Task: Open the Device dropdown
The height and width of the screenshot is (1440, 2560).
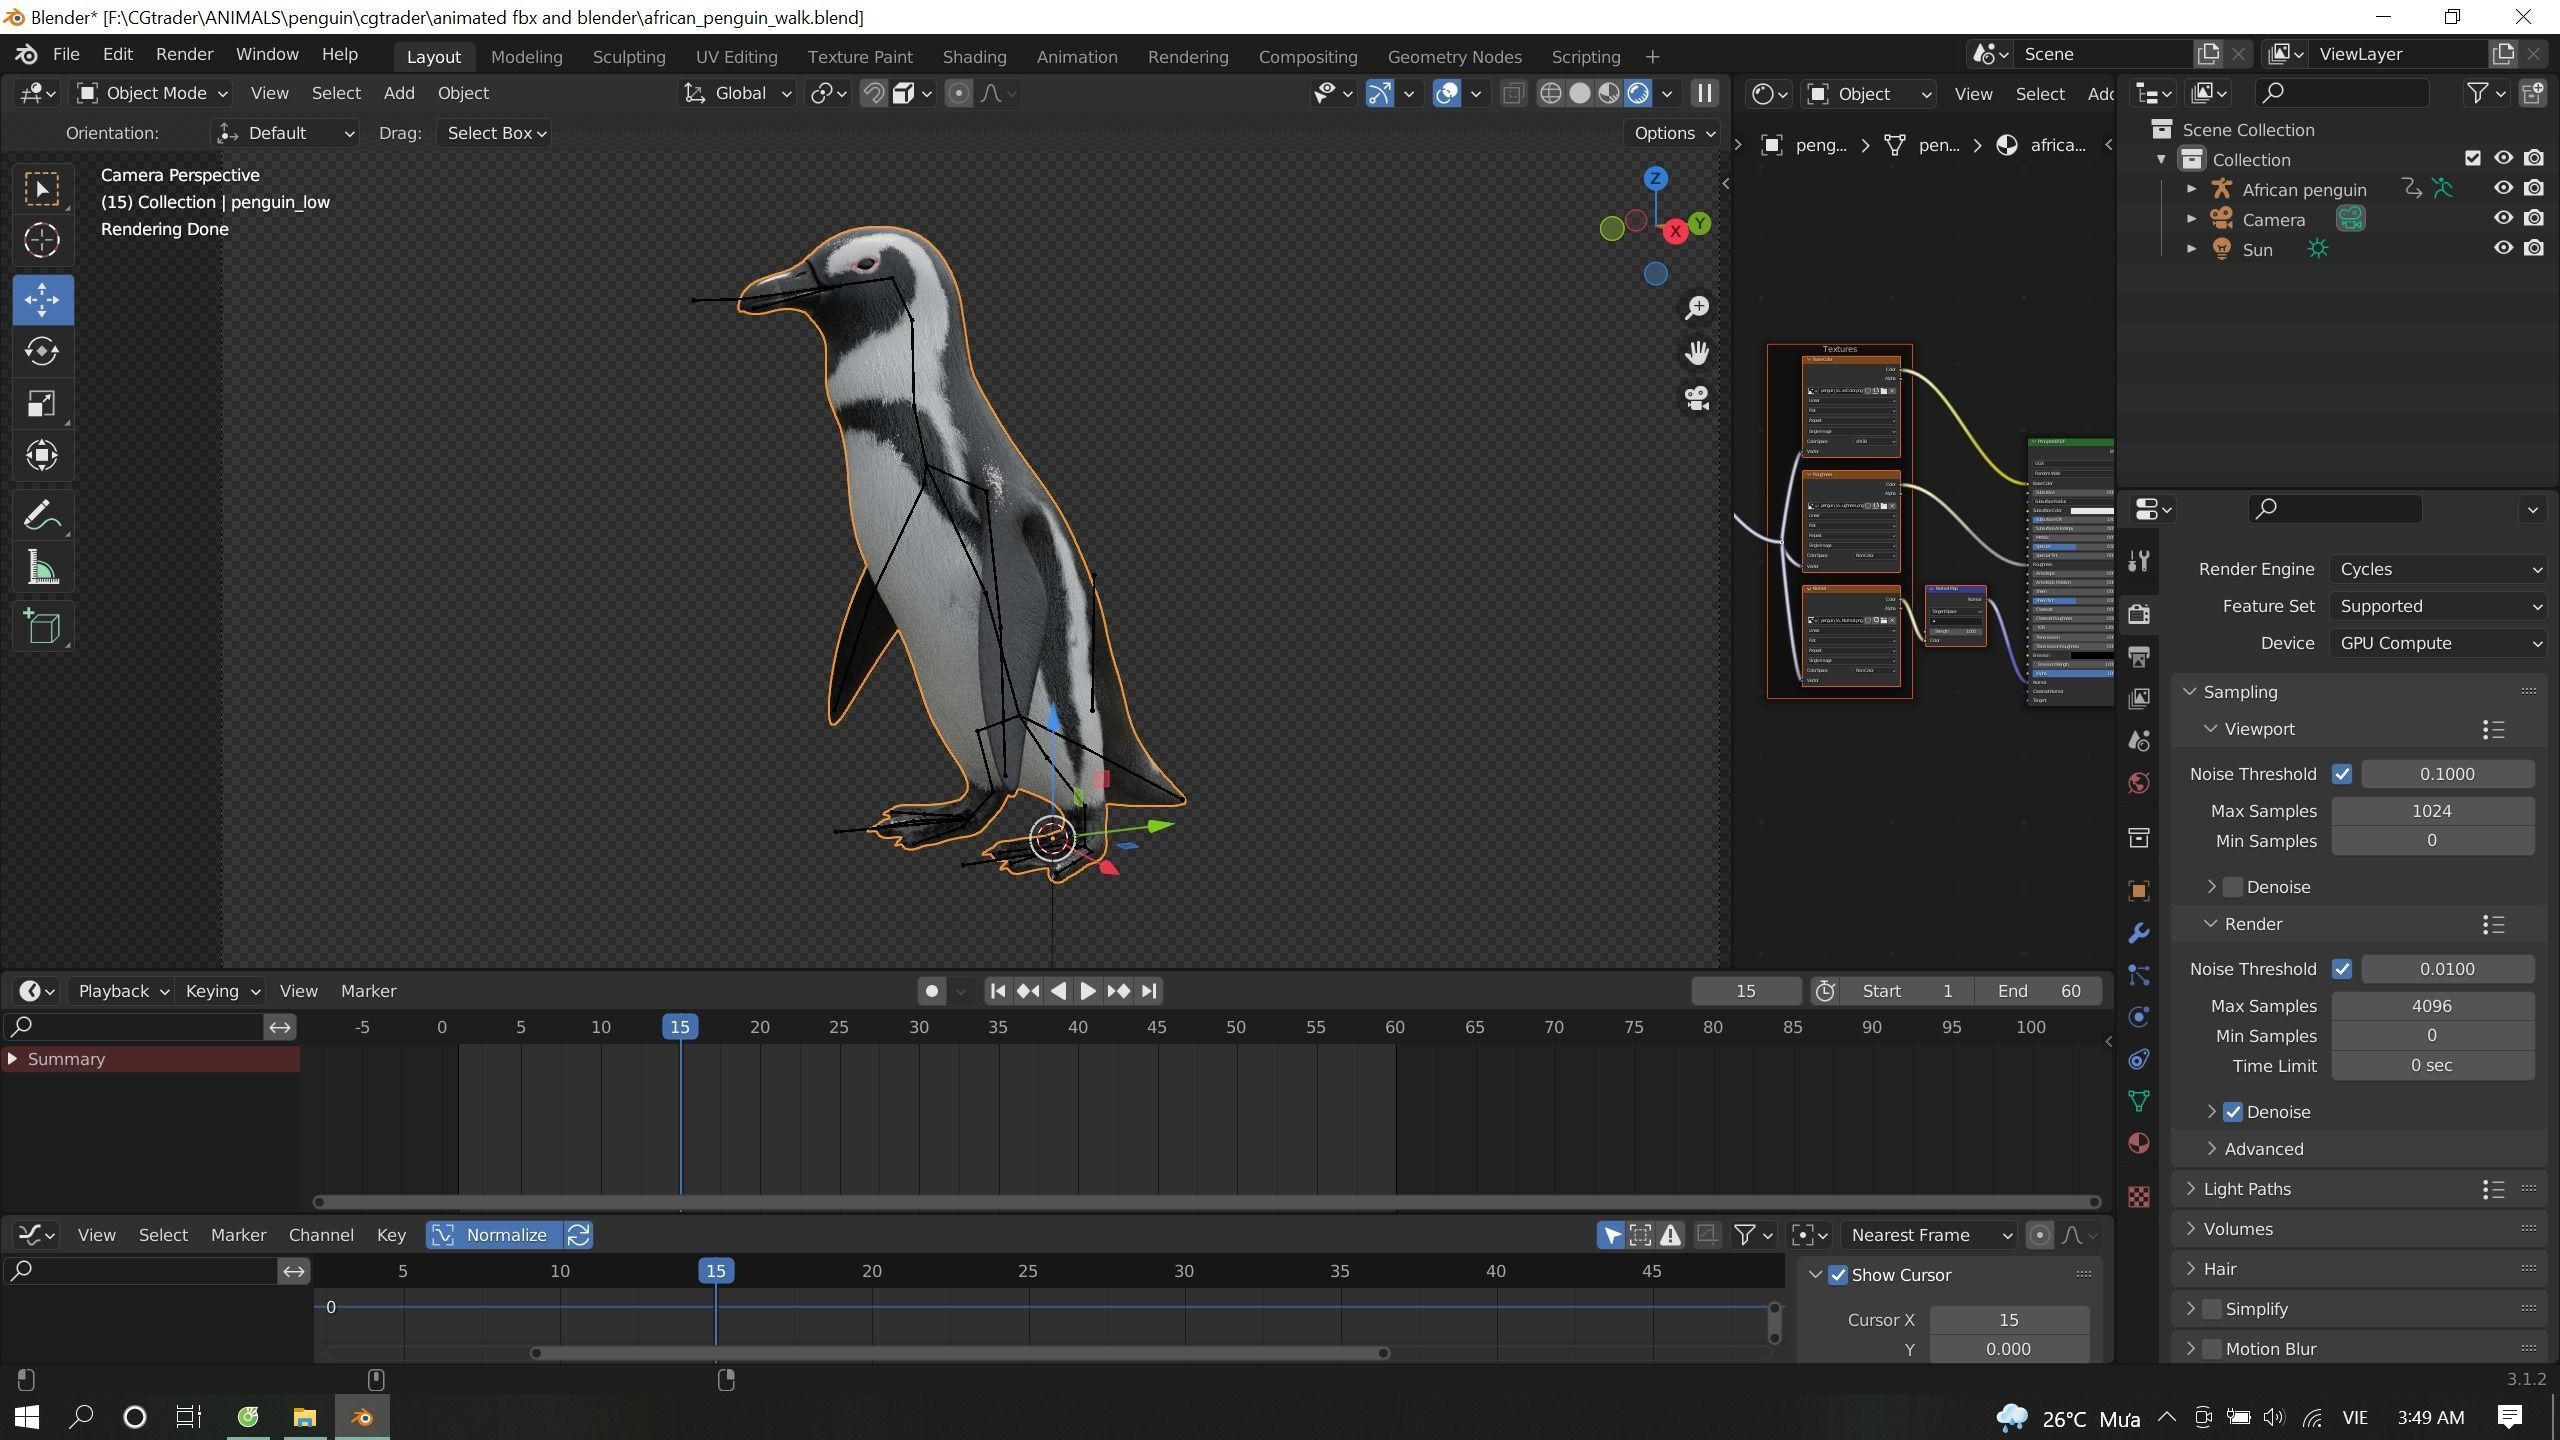Action: tap(2438, 643)
